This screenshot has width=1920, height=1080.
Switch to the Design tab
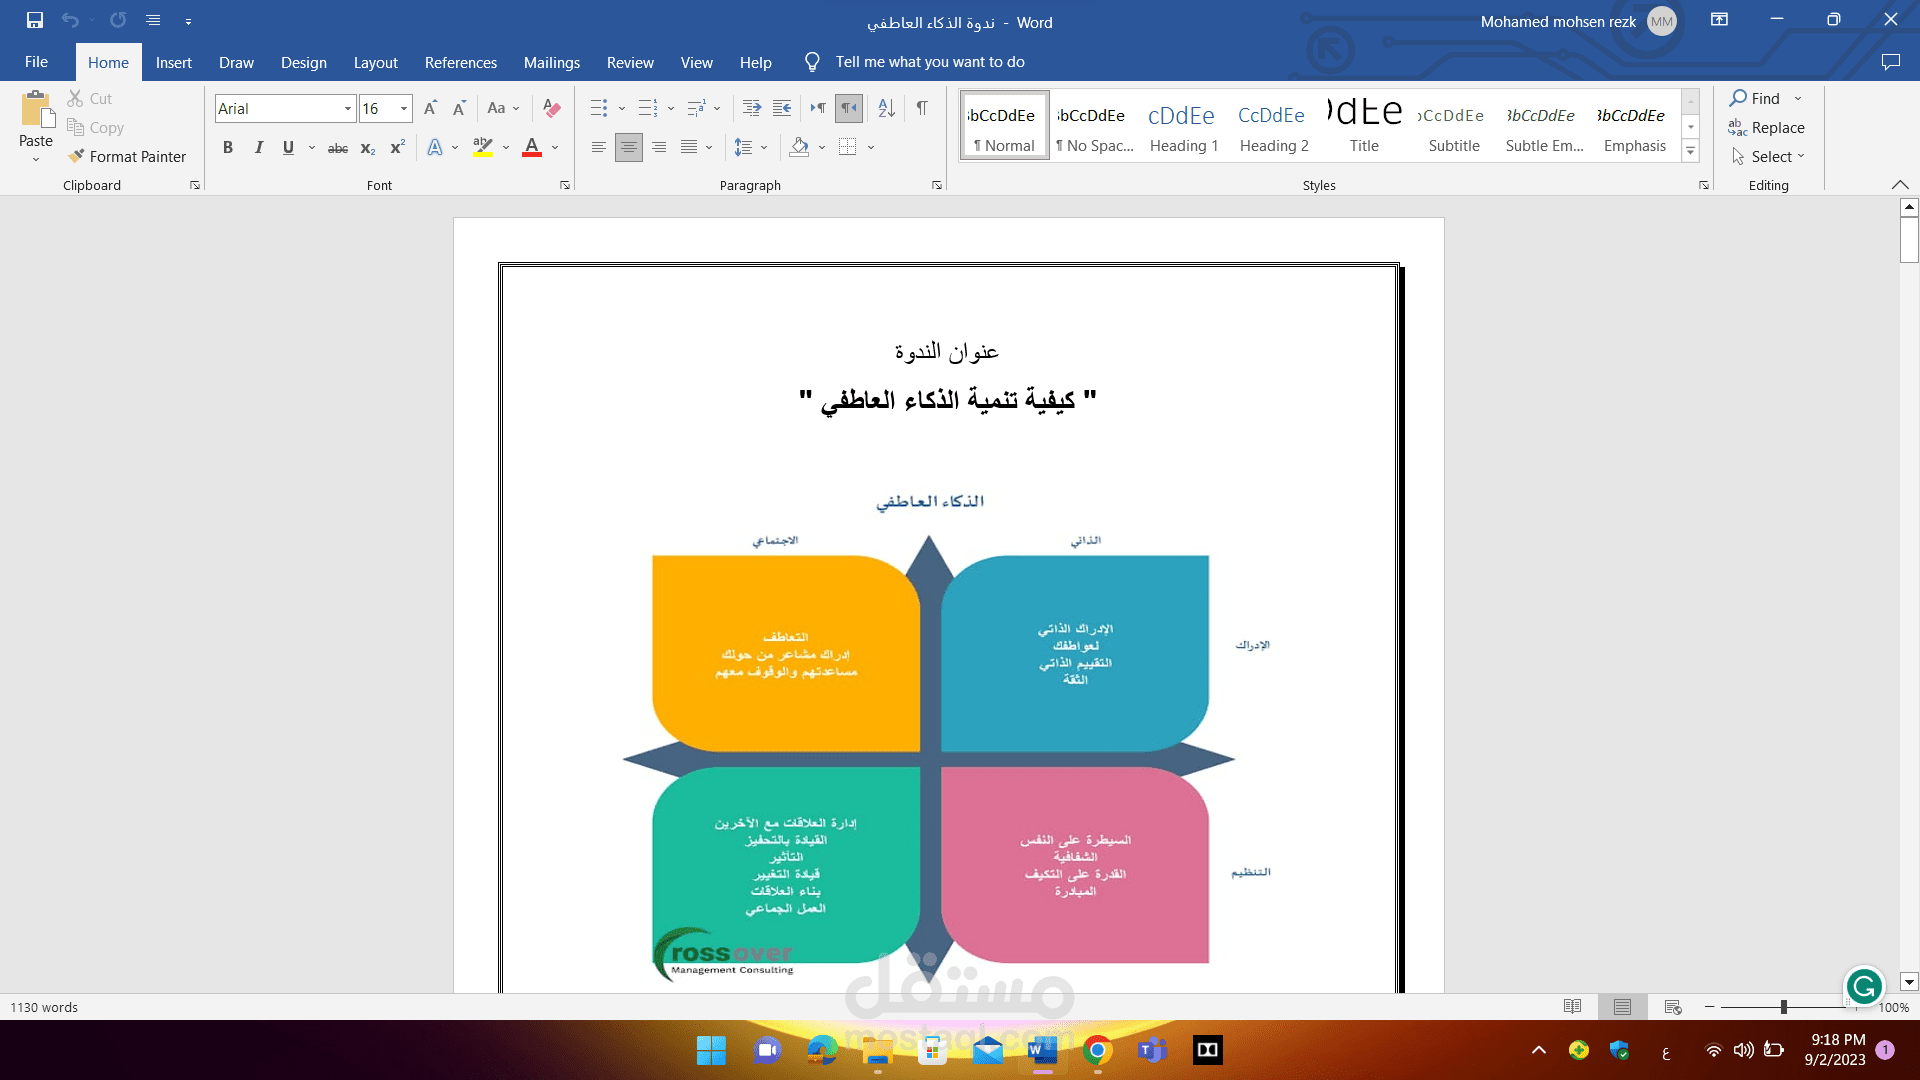304,62
